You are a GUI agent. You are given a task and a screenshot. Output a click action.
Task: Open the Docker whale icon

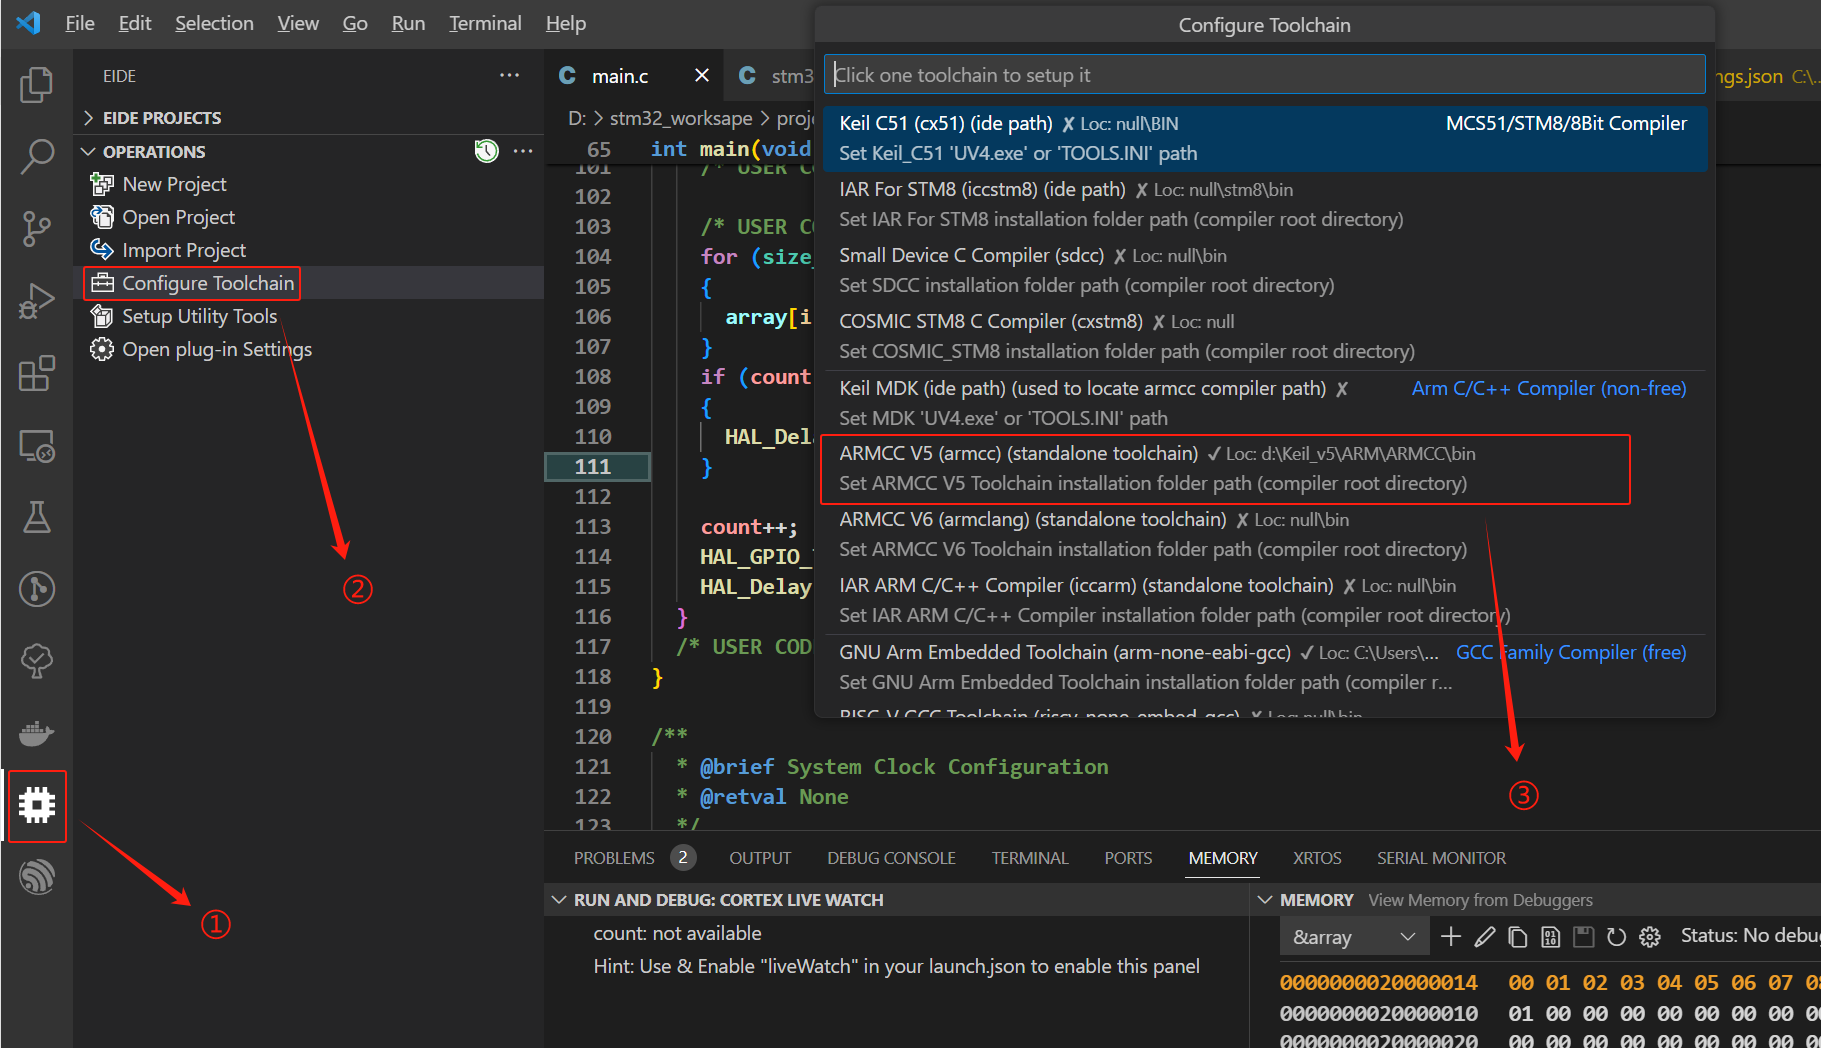(37, 733)
